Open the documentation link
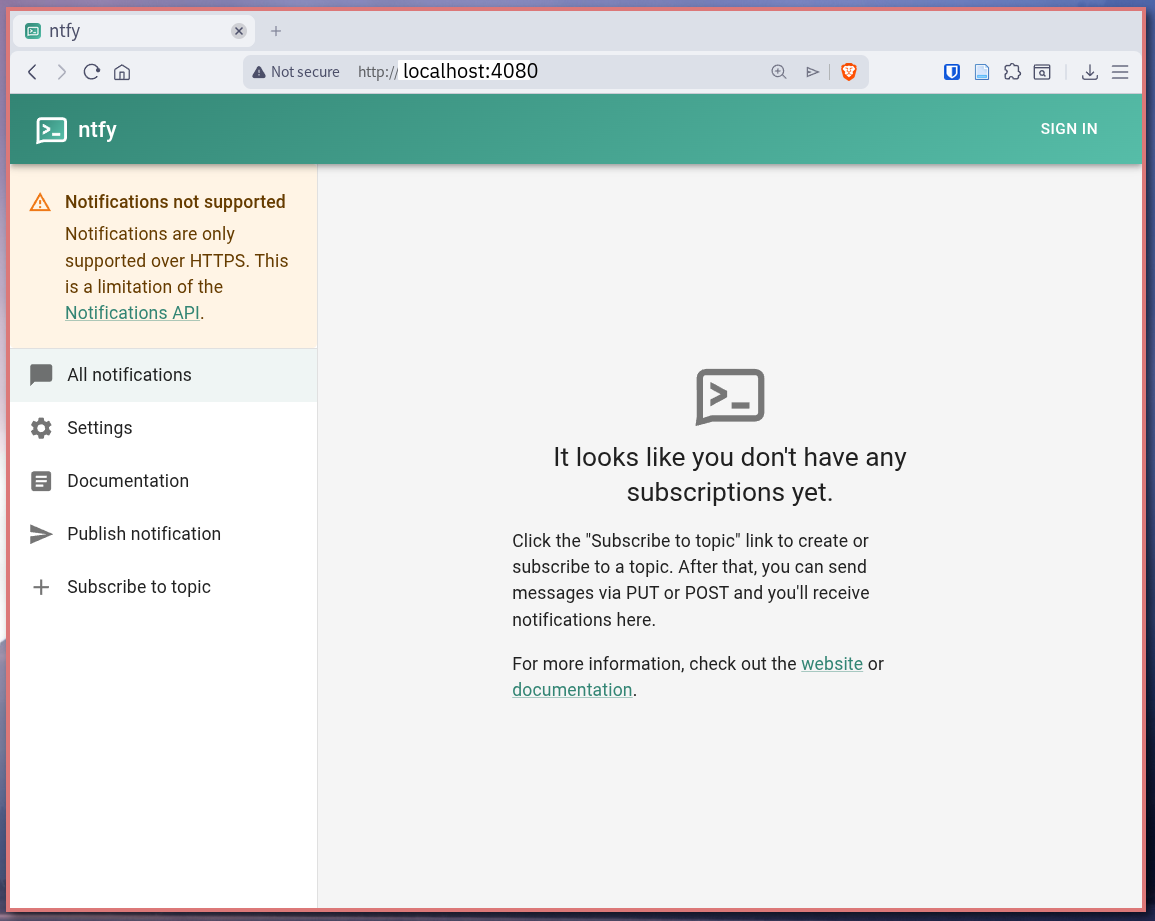The image size is (1155, 921). (x=572, y=689)
